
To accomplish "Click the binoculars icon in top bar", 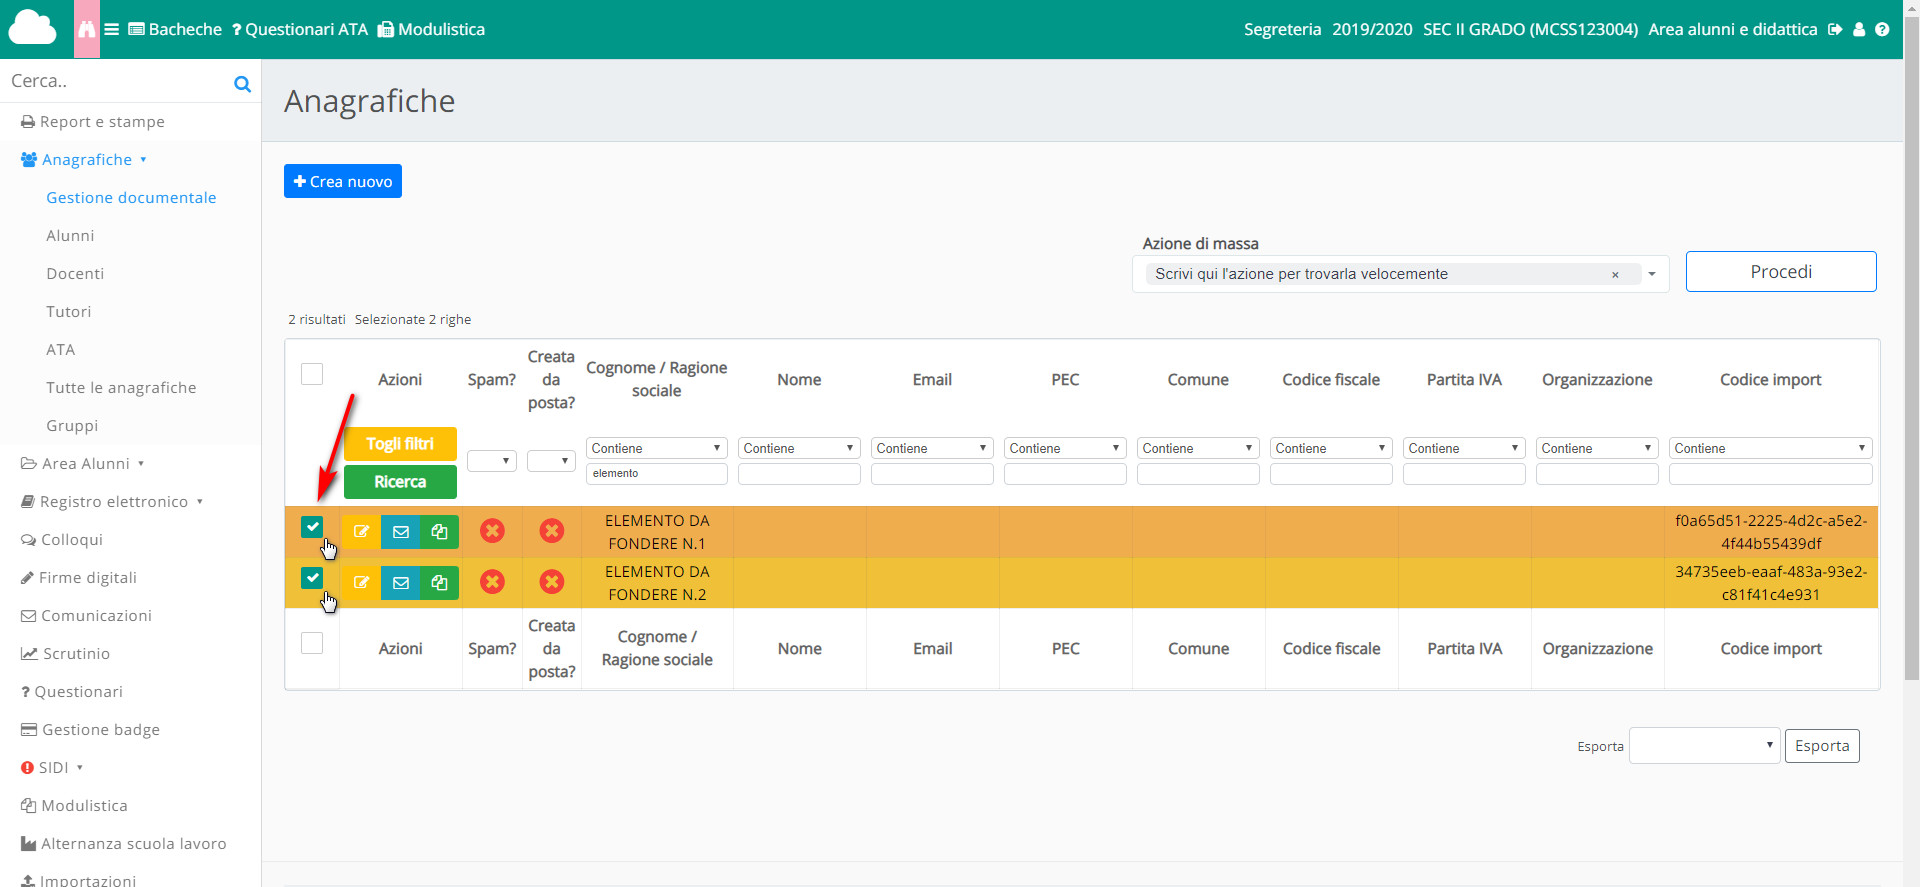I will click(87, 30).
